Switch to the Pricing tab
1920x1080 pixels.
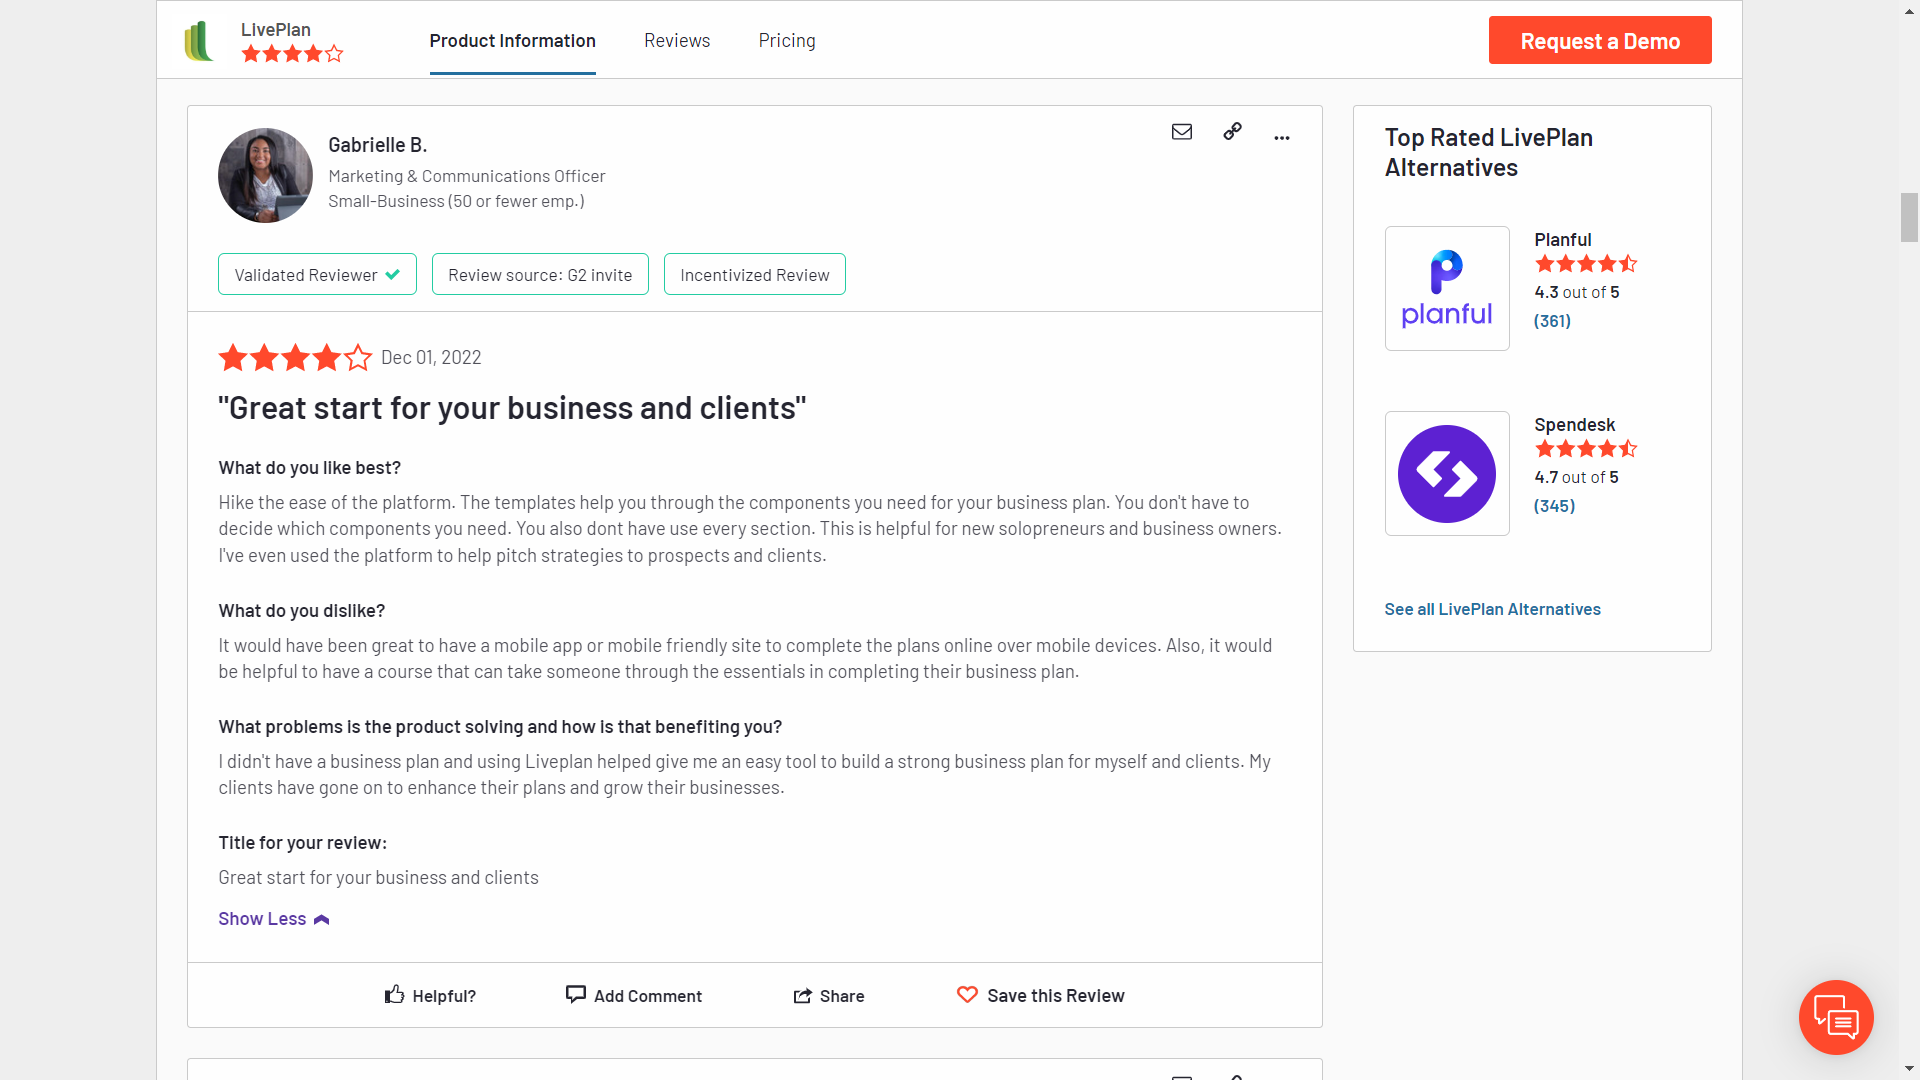pyautogui.click(x=786, y=41)
